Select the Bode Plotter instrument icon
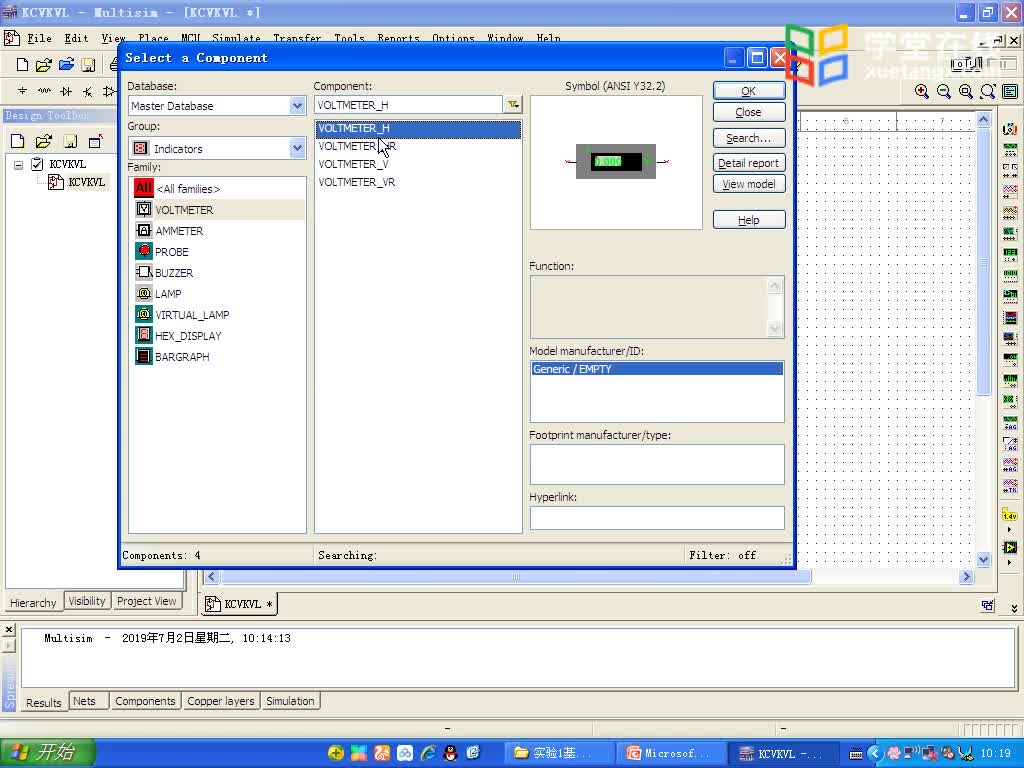Image resolution: width=1024 pixels, height=768 pixels. tap(1010, 234)
